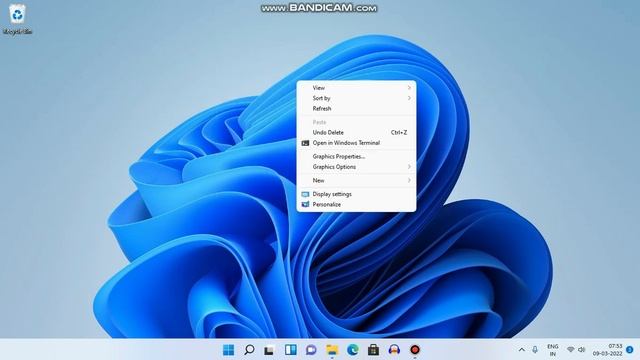The width and height of the screenshot is (640, 360).
Task: Open Display settings from context menu
Action: (x=356, y=194)
